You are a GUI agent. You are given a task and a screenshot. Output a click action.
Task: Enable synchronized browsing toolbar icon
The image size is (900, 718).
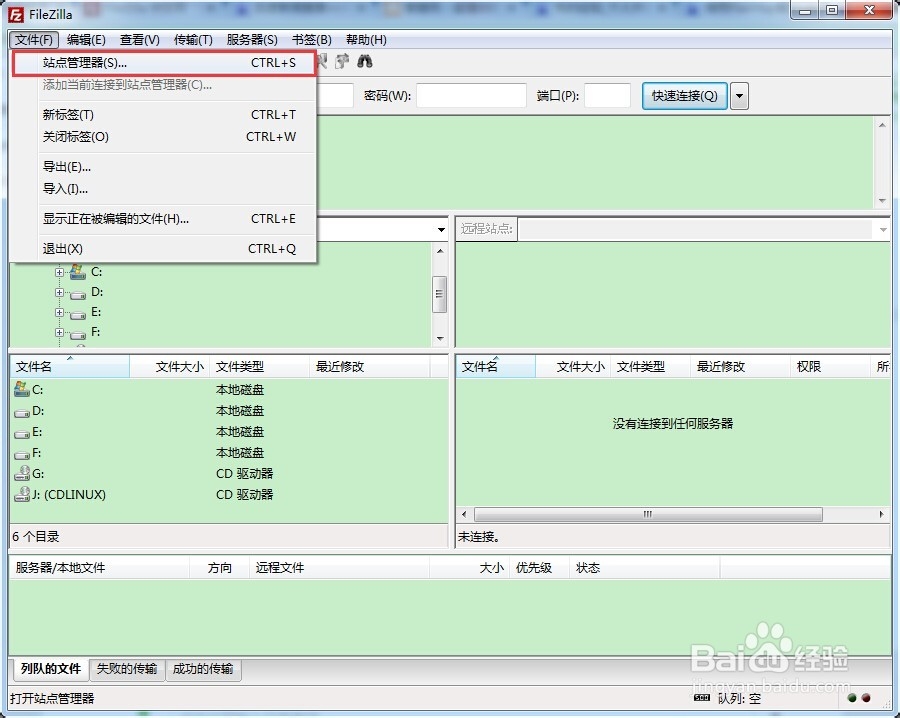342,61
